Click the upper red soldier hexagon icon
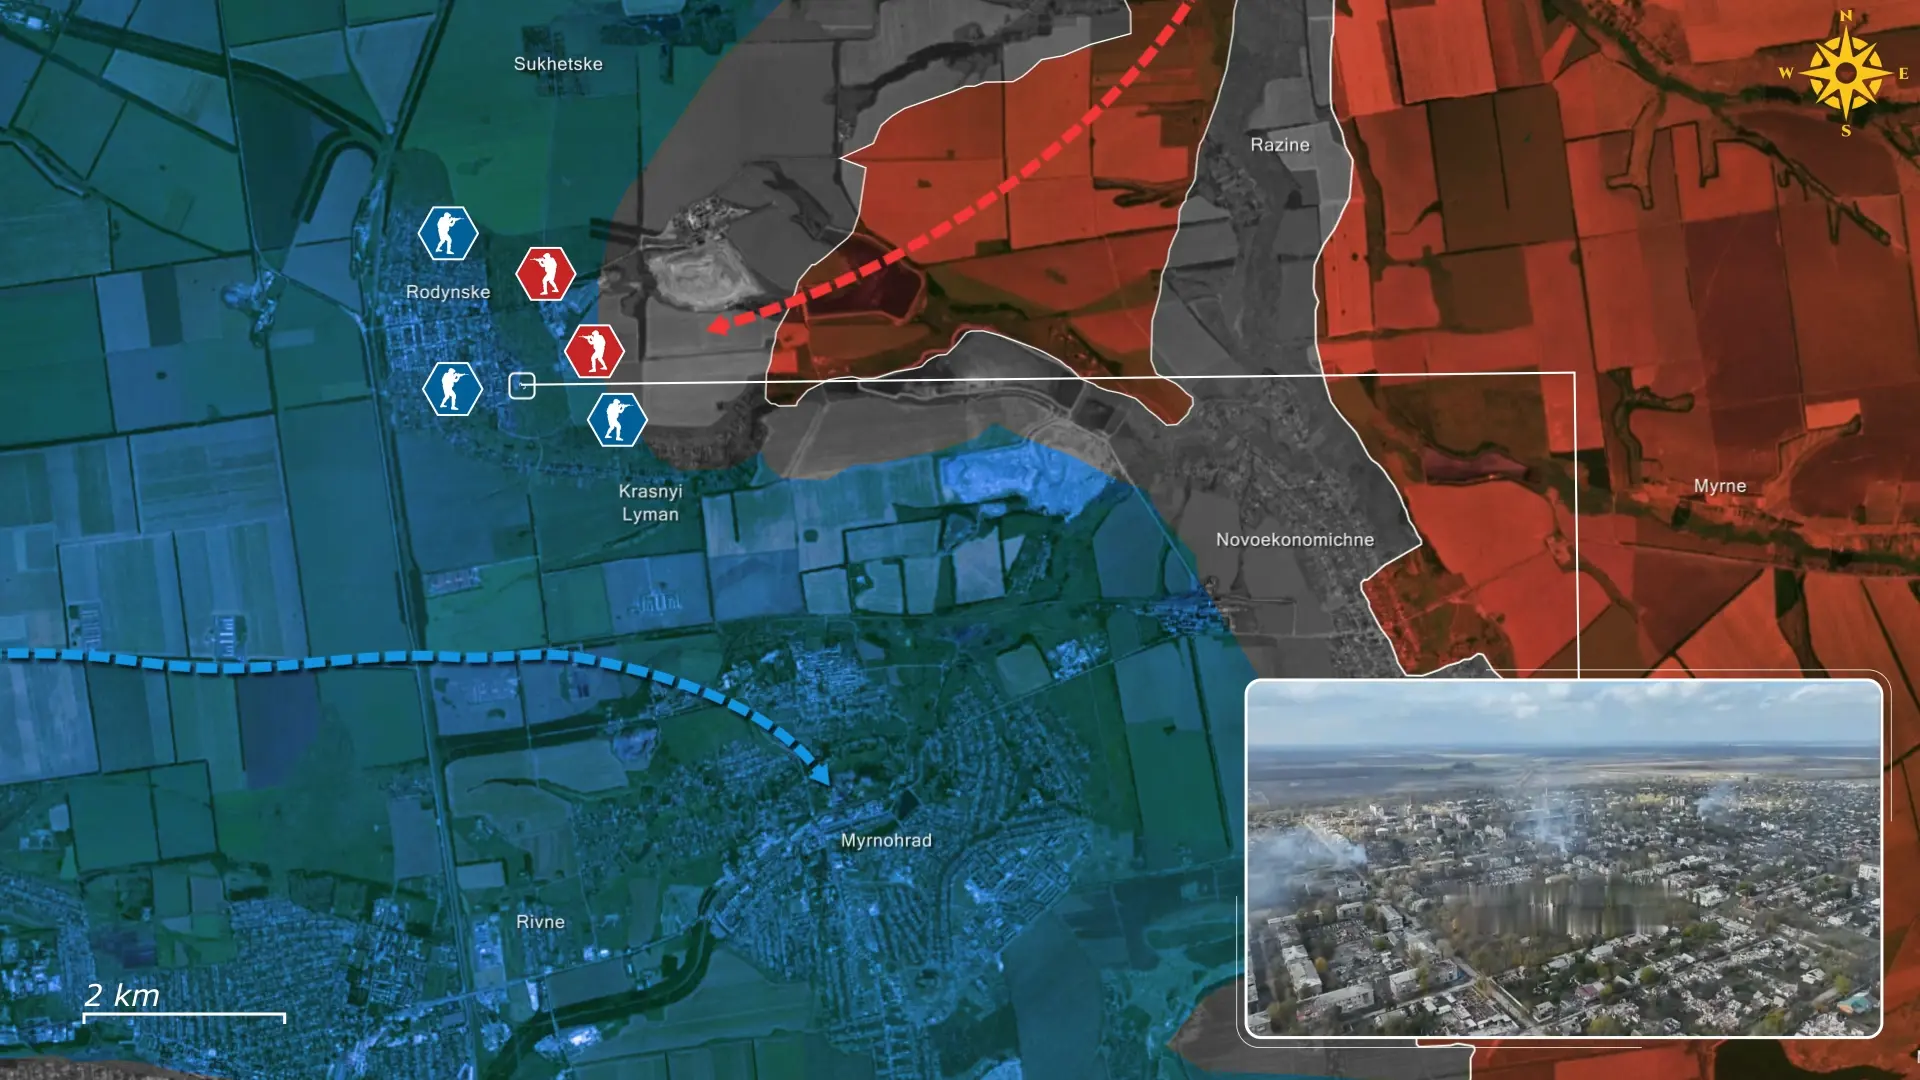This screenshot has width=1920, height=1080. [x=545, y=273]
